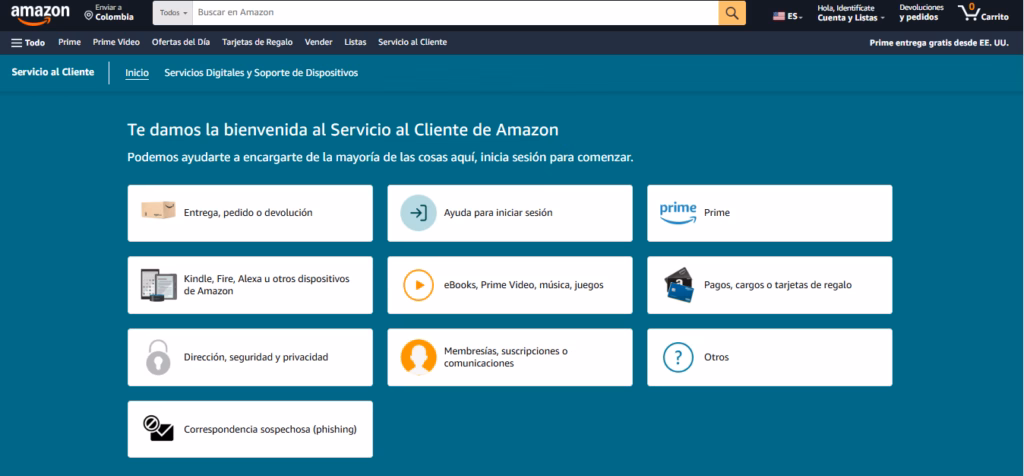Open Prime in navigation bar
This screenshot has width=1024, height=476.
[69, 42]
